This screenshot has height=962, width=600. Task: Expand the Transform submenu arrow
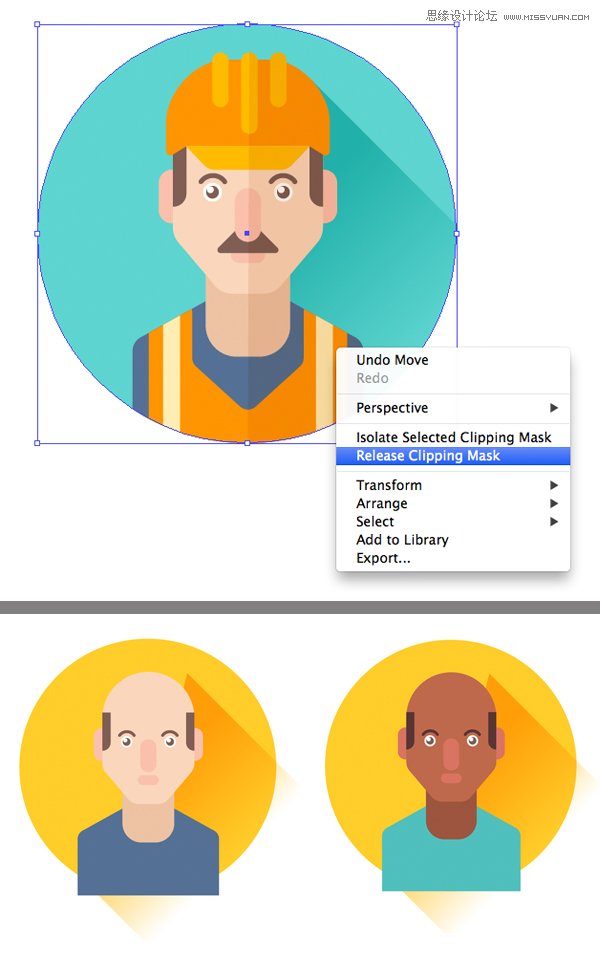553,485
